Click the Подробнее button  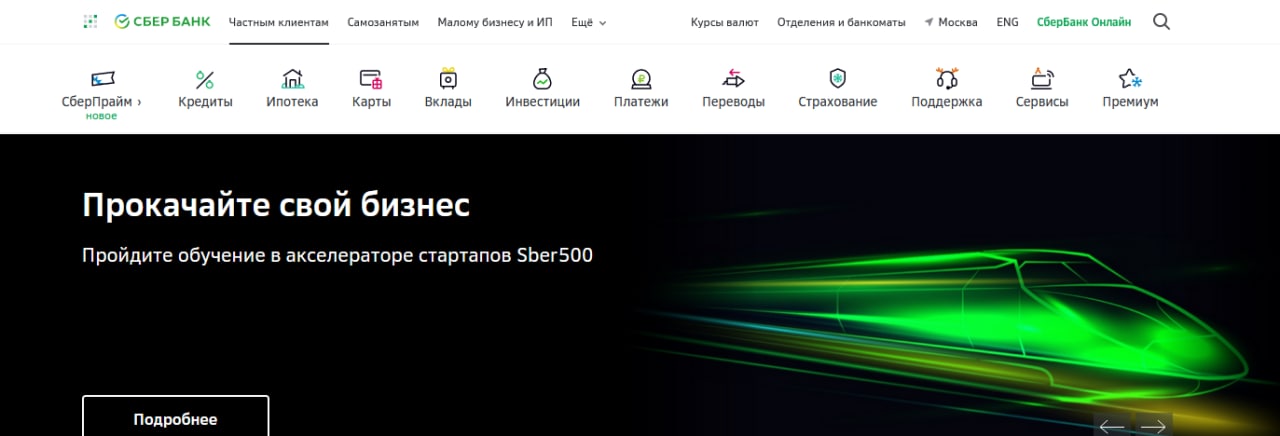pyautogui.click(x=175, y=419)
